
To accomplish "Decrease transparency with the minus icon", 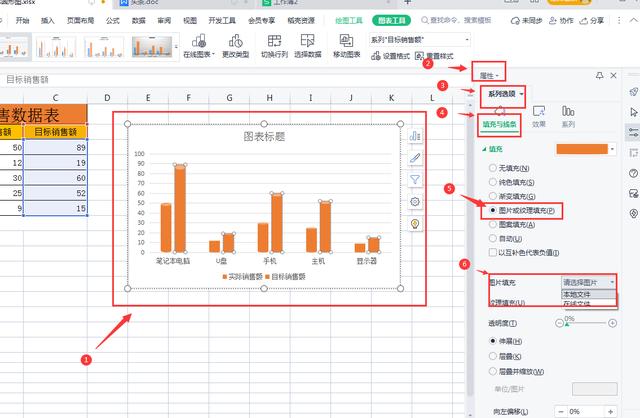I will click(x=559, y=323).
